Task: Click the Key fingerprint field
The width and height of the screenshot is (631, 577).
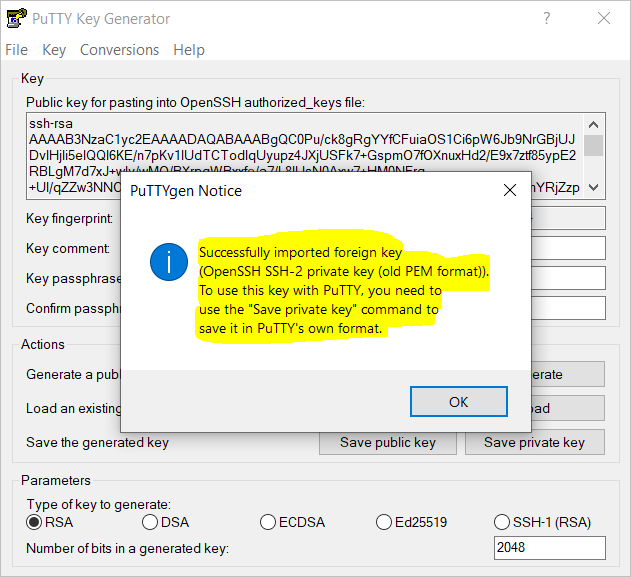Action: pos(568,218)
